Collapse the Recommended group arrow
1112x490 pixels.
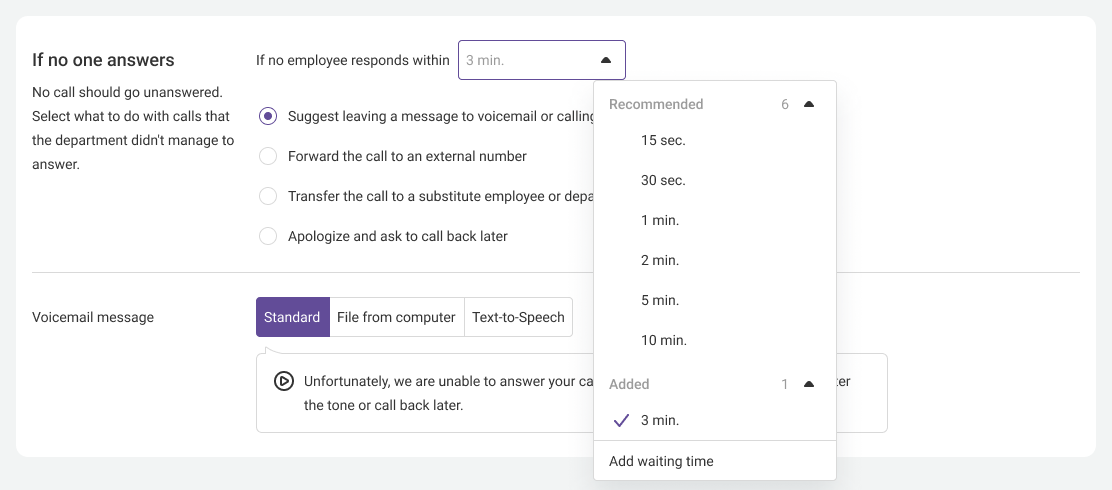[809, 104]
